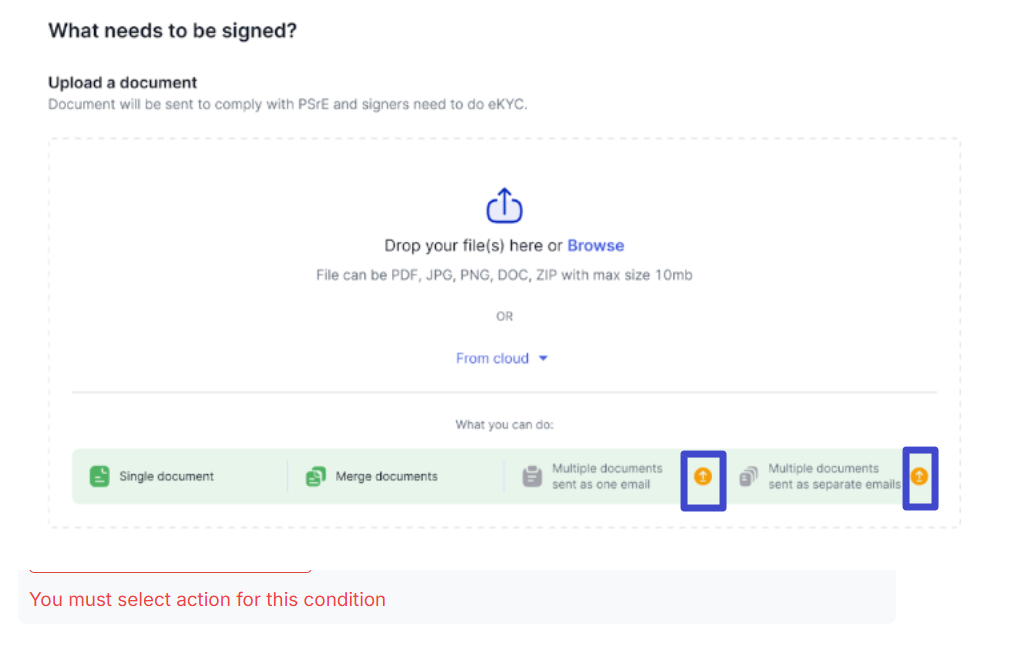The width and height of the screenshot is (1012, 671).
Task: Choose the Merge documents option label
Action: (386, 476)
